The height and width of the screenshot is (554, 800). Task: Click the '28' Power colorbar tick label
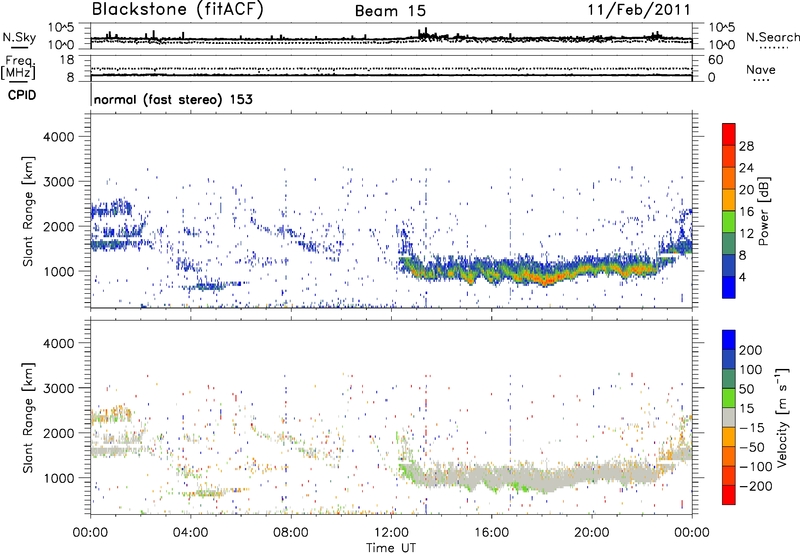coord(746,146)
